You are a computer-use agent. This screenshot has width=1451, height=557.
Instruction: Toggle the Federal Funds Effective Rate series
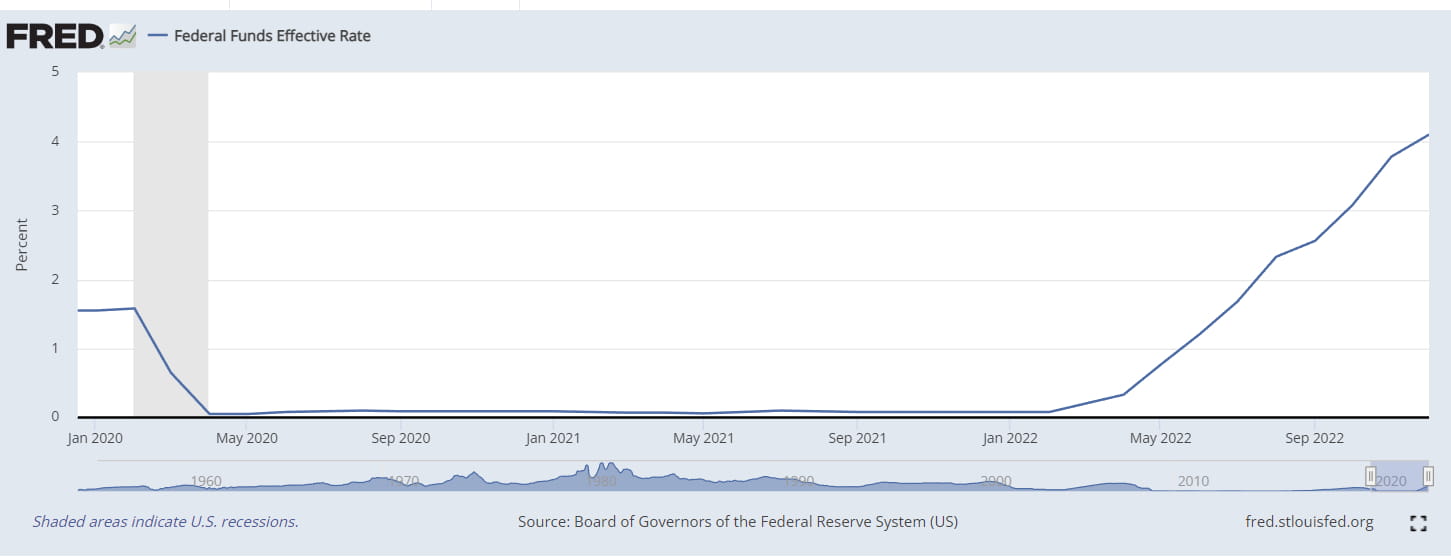tap(272, 36)
